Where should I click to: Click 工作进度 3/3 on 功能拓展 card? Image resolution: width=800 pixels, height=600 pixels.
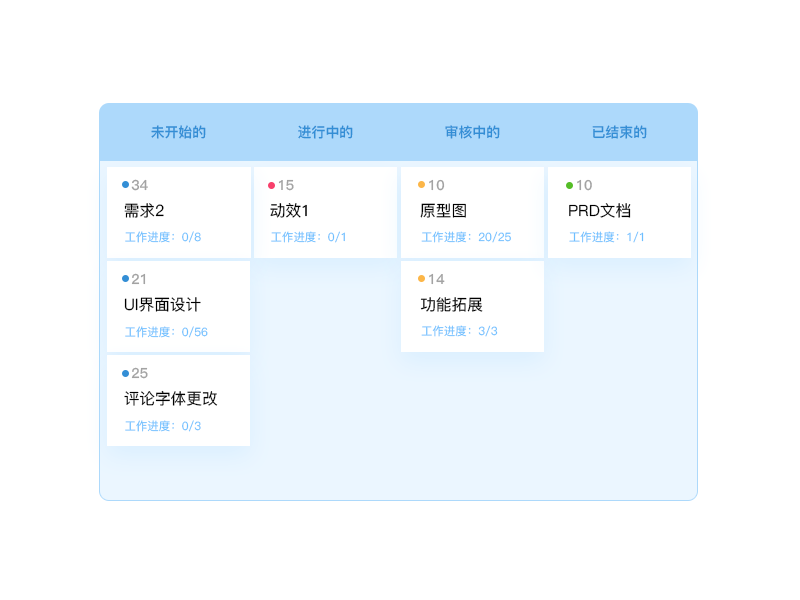pos(459,331)
